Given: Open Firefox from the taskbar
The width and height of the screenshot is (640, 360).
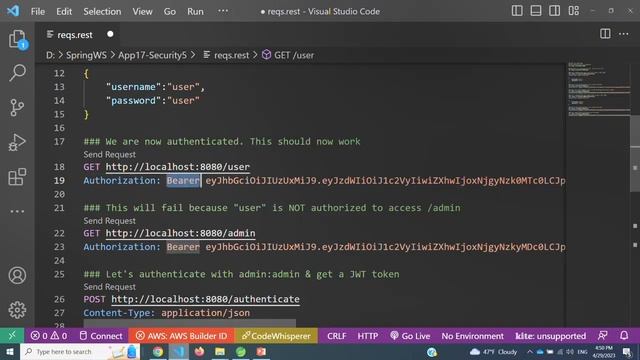Looking at the screenshot, I should 199,352.
